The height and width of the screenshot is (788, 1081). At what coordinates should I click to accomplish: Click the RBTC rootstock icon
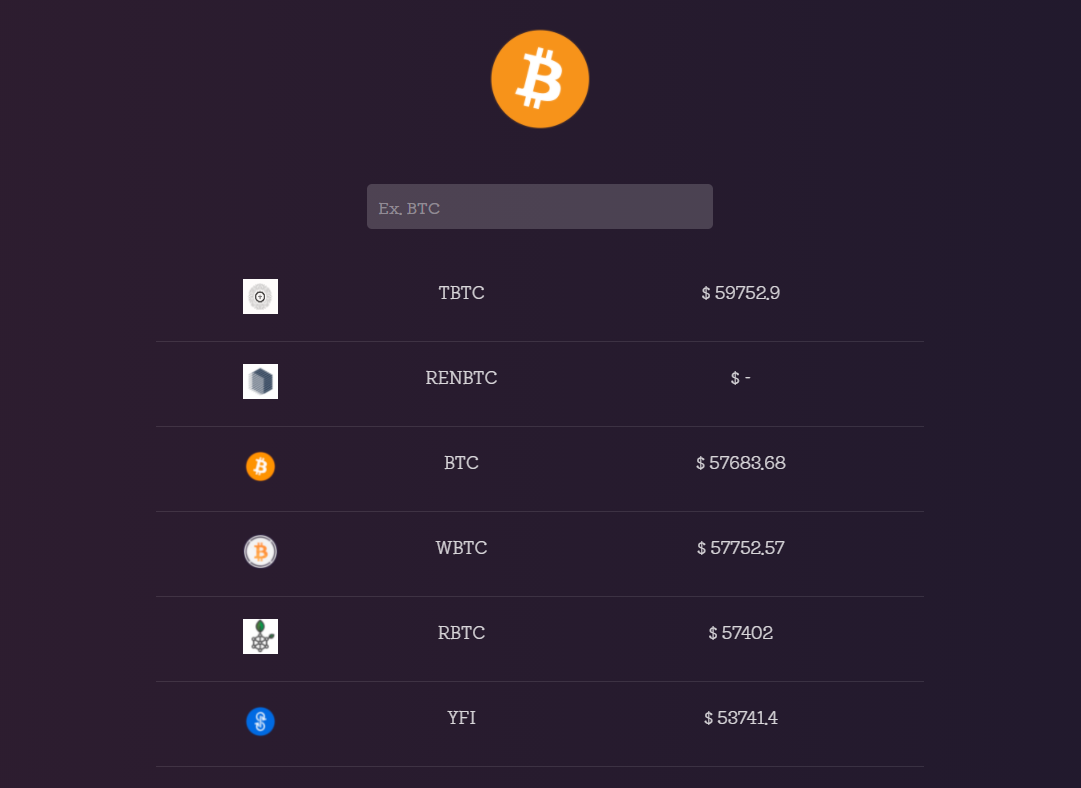[260, 636]
